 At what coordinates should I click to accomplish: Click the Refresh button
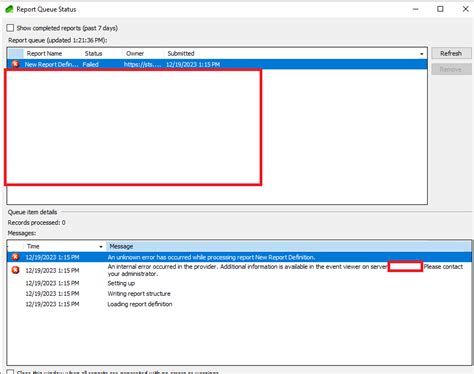(451, 53)
